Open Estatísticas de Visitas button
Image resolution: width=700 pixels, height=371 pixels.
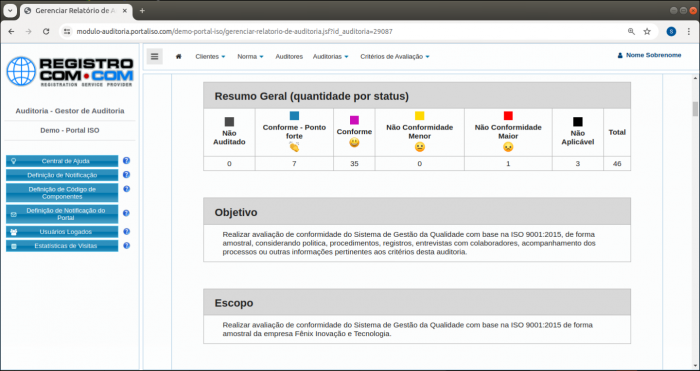pos(62,246)
